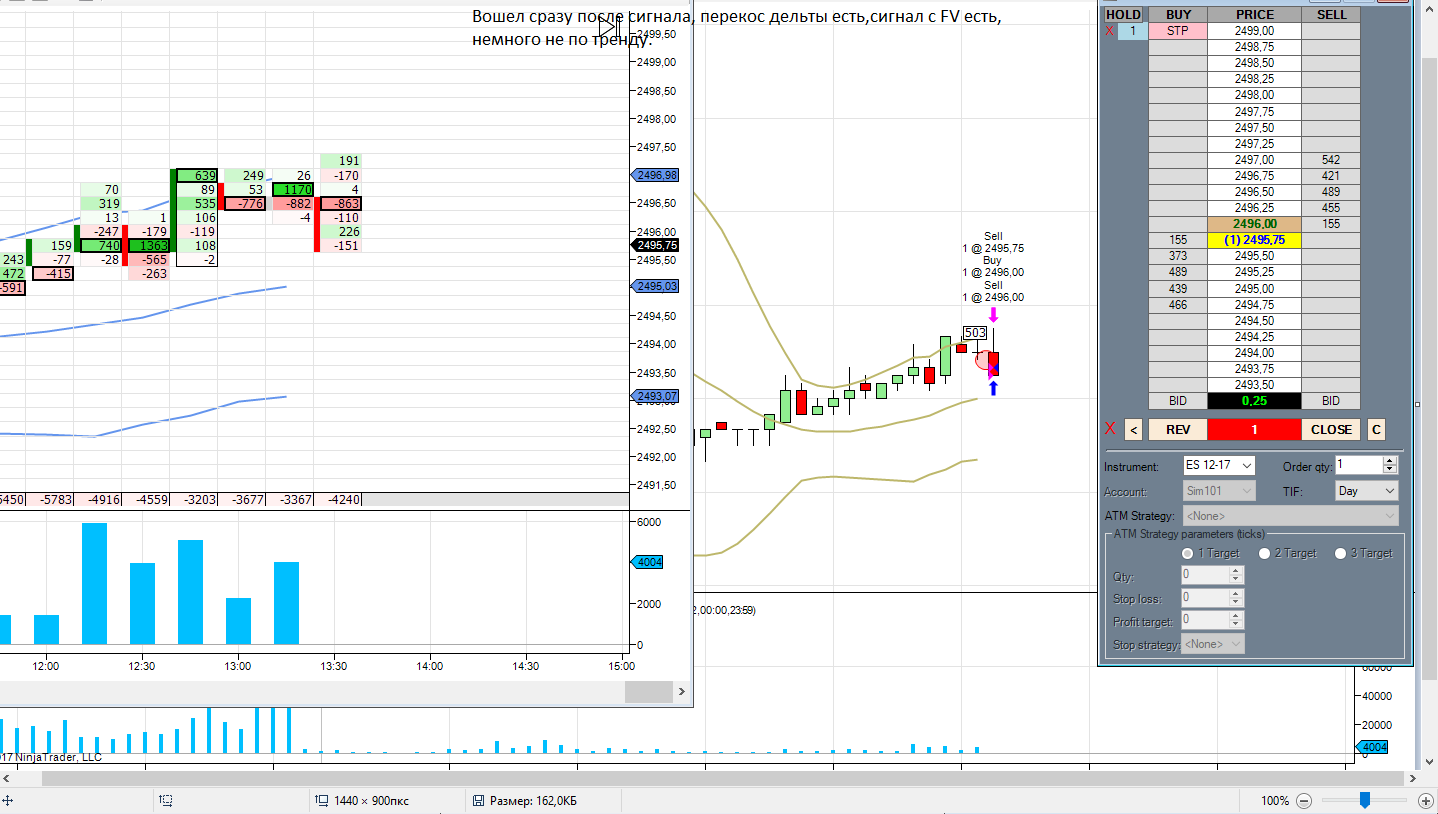Select the 3 Target radio button

(x=1340, y=553)
